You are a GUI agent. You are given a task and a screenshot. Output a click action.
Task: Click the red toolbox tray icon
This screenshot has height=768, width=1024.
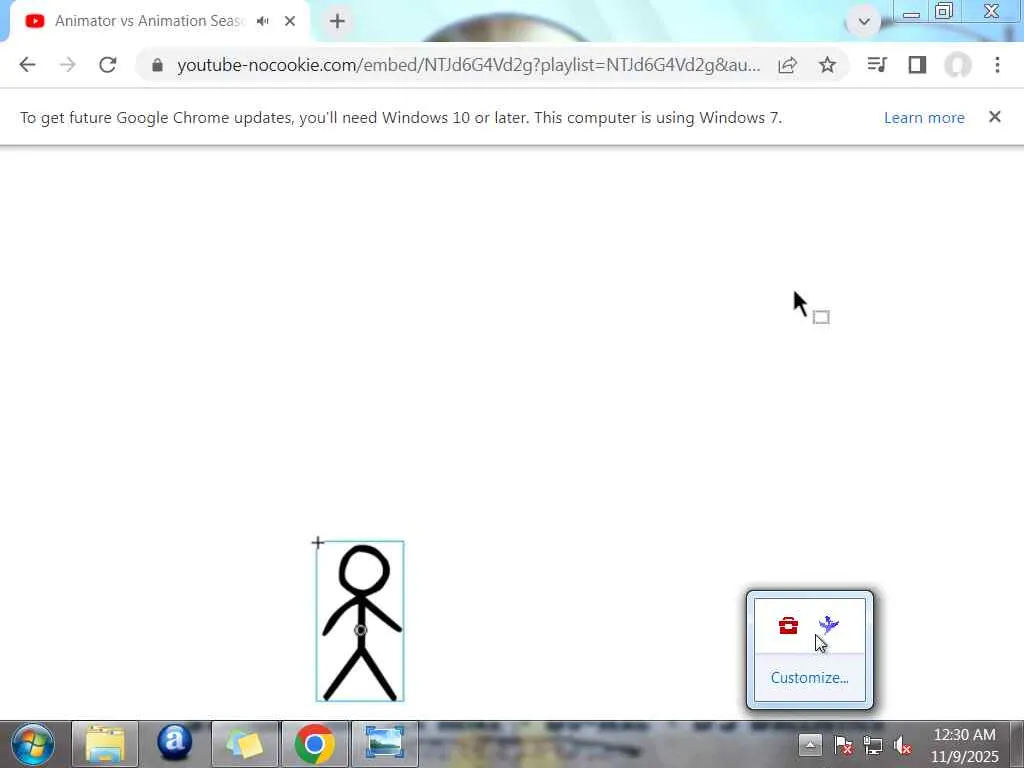(x=788, y=626)
